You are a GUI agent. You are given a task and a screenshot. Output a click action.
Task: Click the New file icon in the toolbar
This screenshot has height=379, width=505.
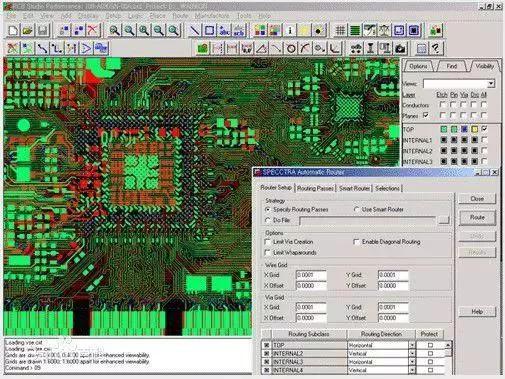point(13,31)
